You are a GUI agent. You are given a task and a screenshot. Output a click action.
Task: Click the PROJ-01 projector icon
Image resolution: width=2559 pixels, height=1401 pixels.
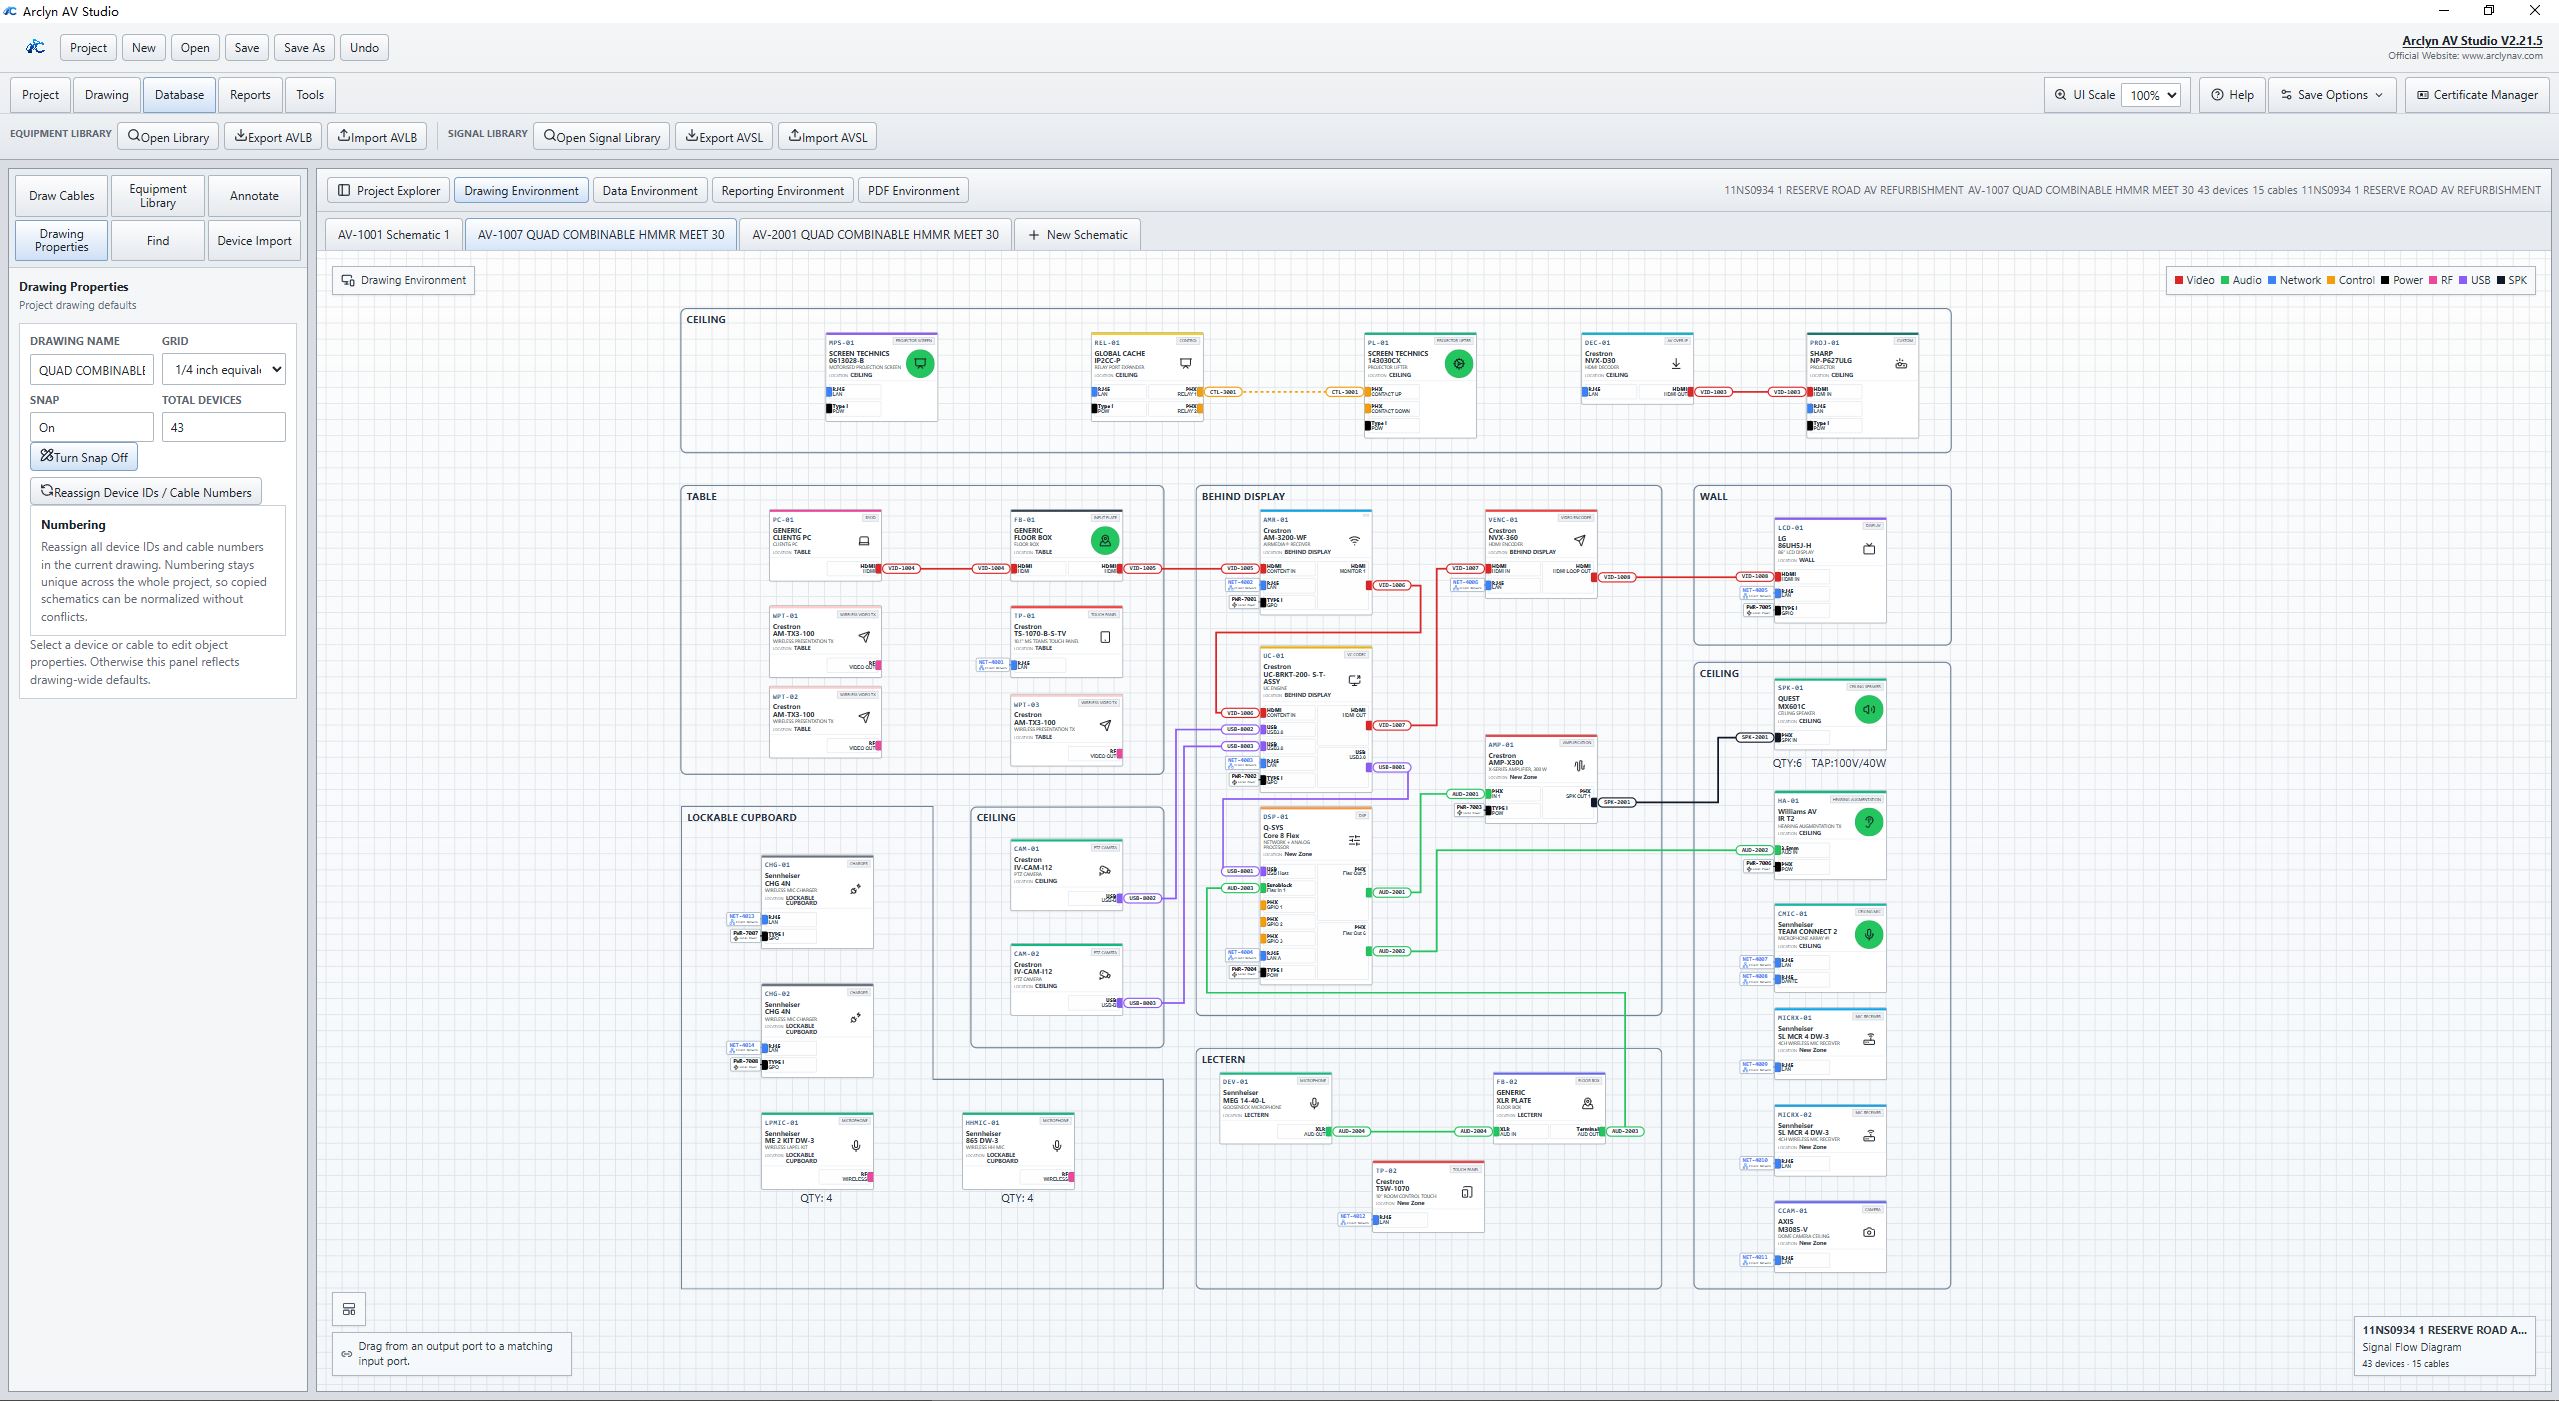point(1901,364)
